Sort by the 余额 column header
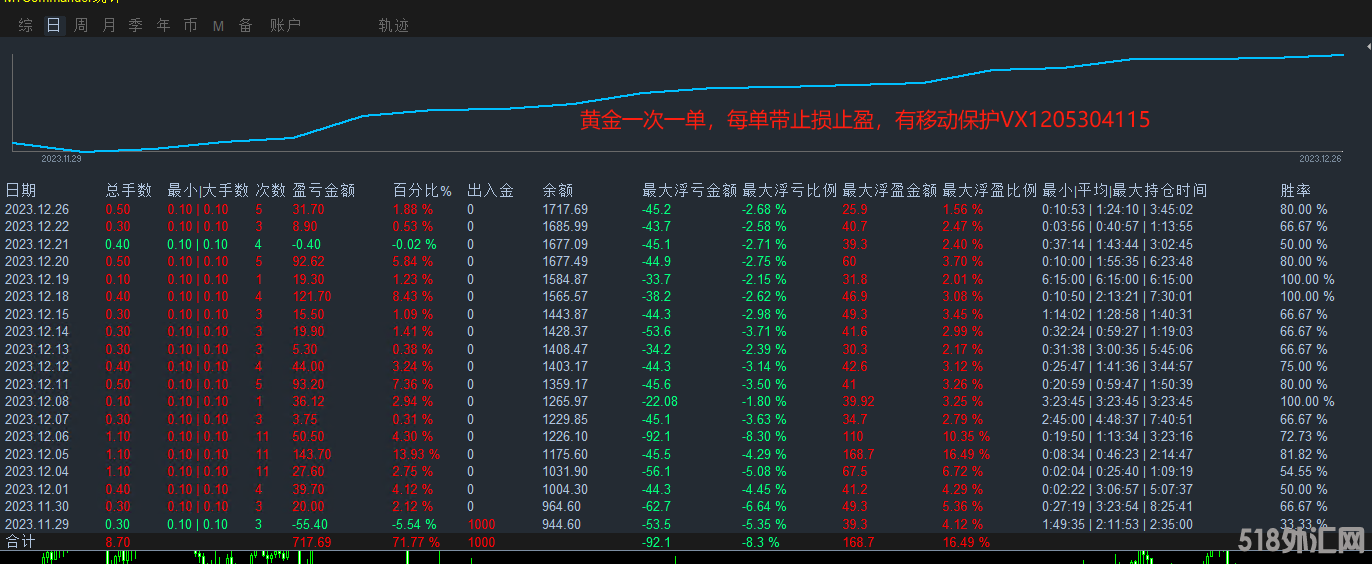 [x=558, y=190]
